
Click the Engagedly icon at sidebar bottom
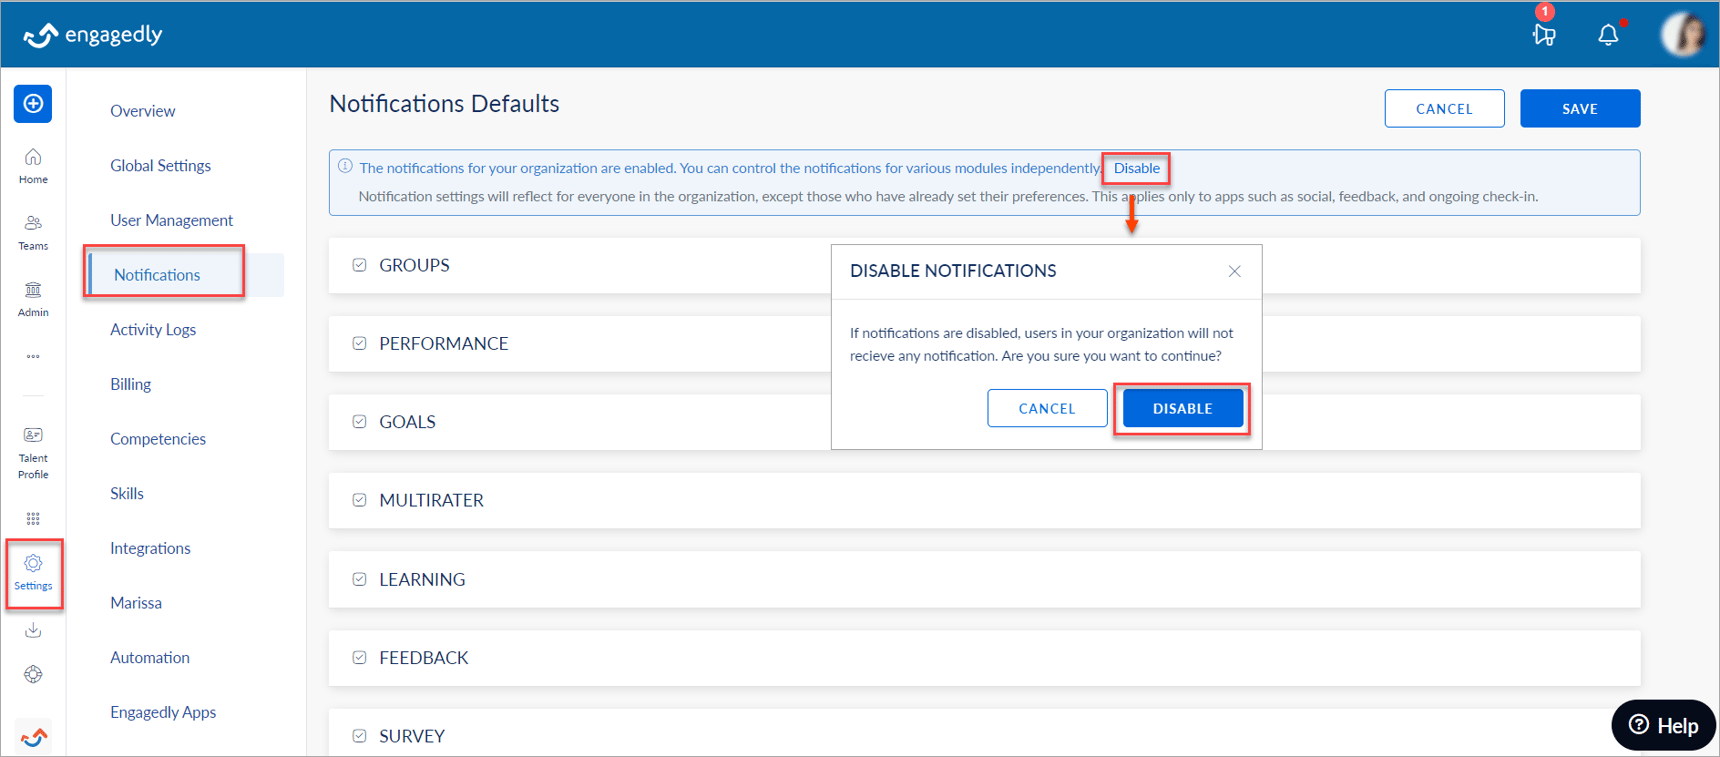33,737
